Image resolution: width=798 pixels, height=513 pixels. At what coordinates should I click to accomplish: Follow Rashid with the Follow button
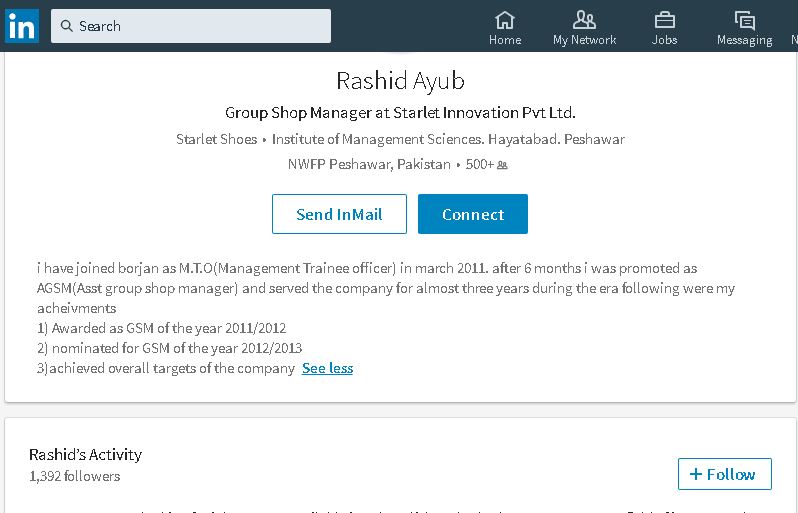pos(724,474)
